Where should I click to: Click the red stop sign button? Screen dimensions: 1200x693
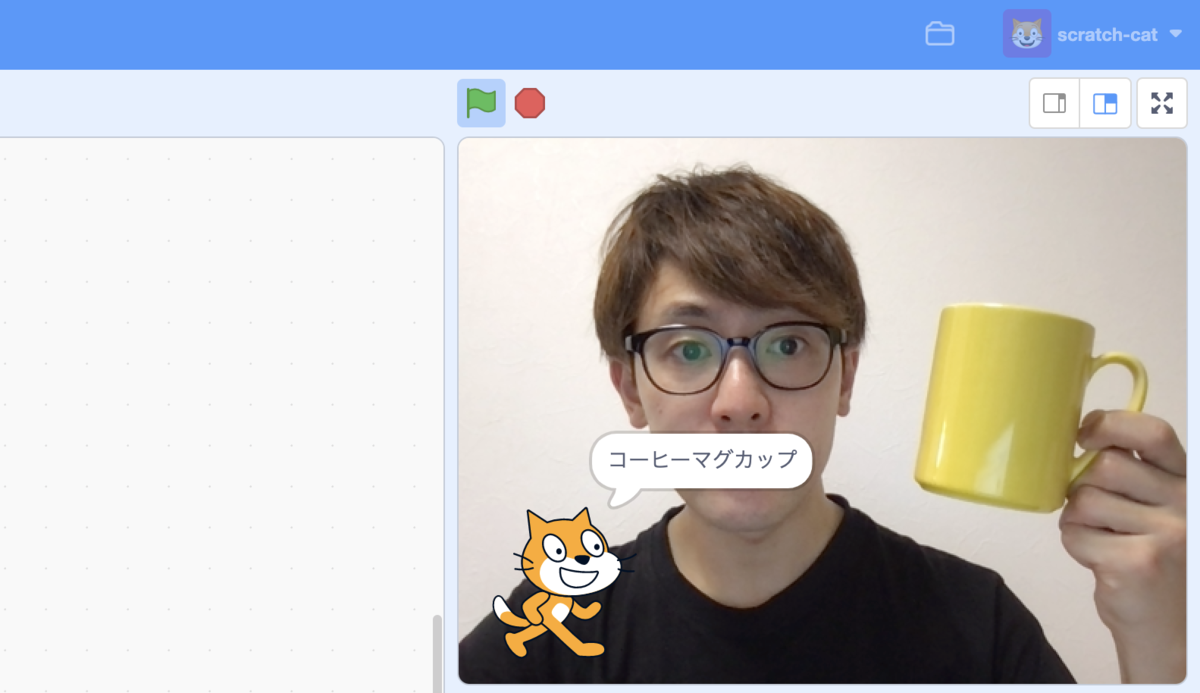530,103
